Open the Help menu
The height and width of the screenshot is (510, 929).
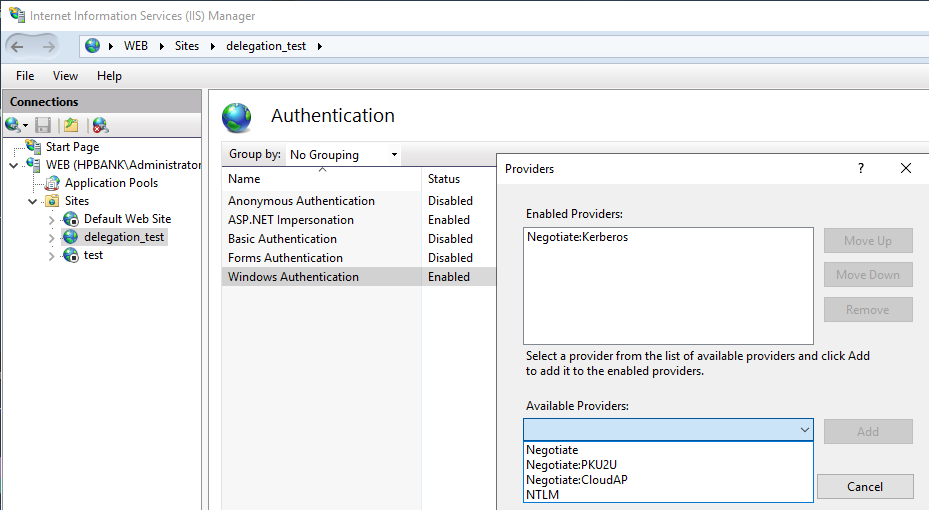tap(109, 76)
